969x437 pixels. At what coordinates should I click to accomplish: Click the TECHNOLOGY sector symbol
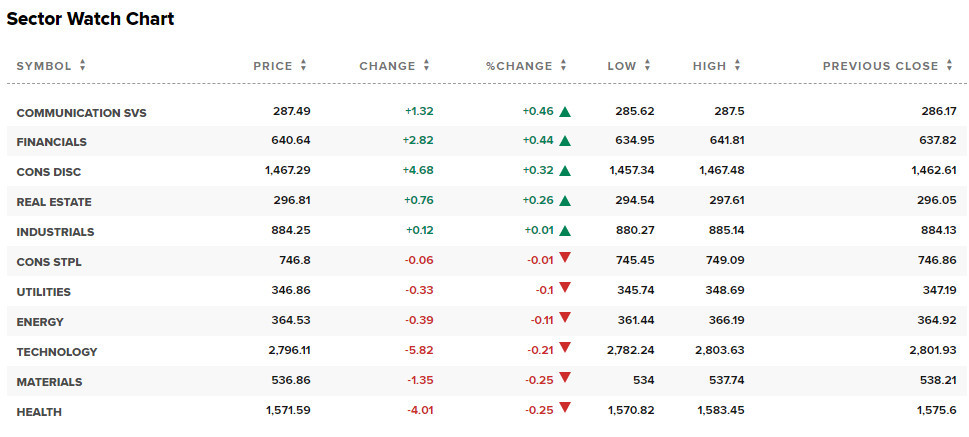pos(57,352)
